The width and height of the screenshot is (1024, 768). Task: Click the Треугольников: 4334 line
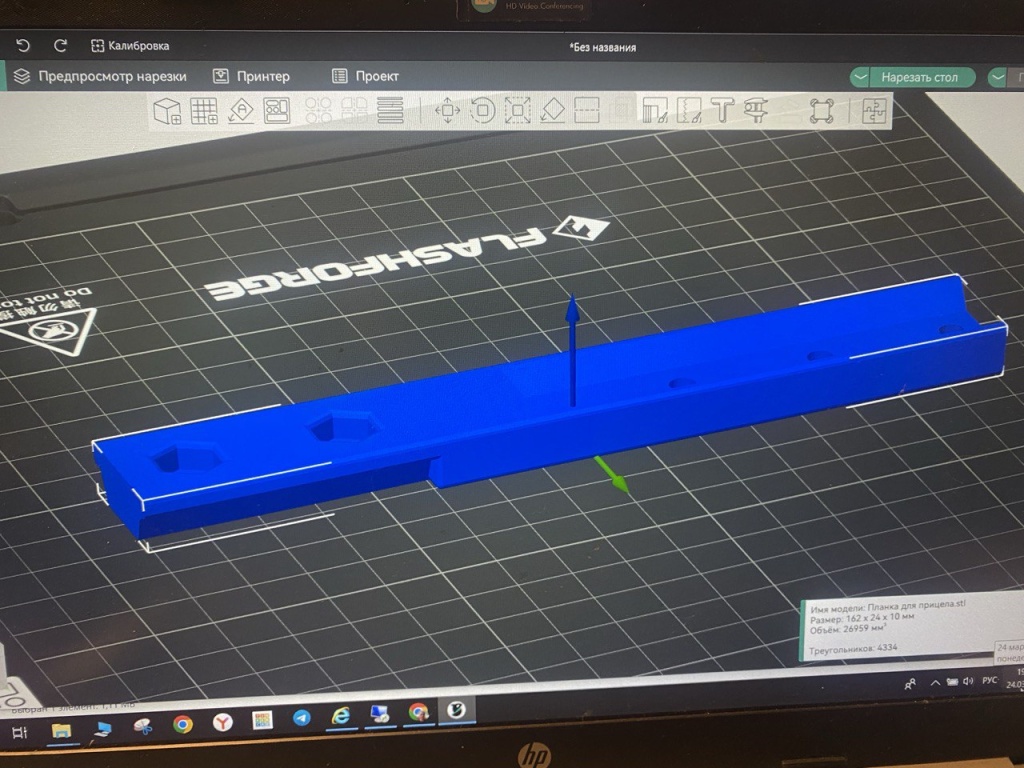pyautogui.click(x=853, y=648)
